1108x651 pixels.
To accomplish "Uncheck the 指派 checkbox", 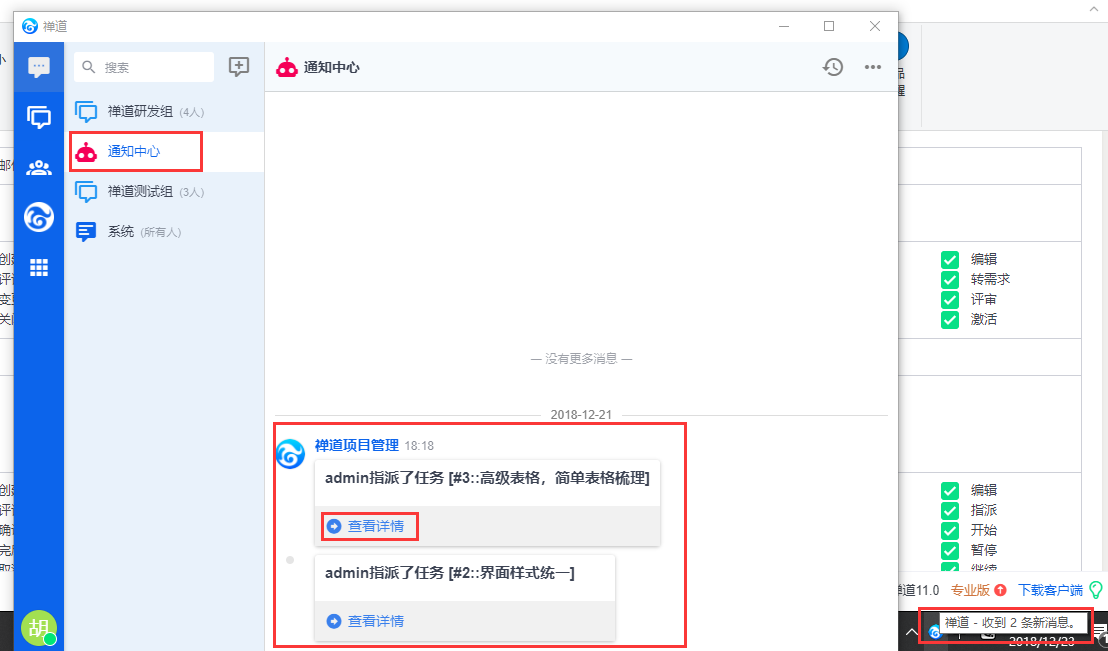I will (950, 510).
